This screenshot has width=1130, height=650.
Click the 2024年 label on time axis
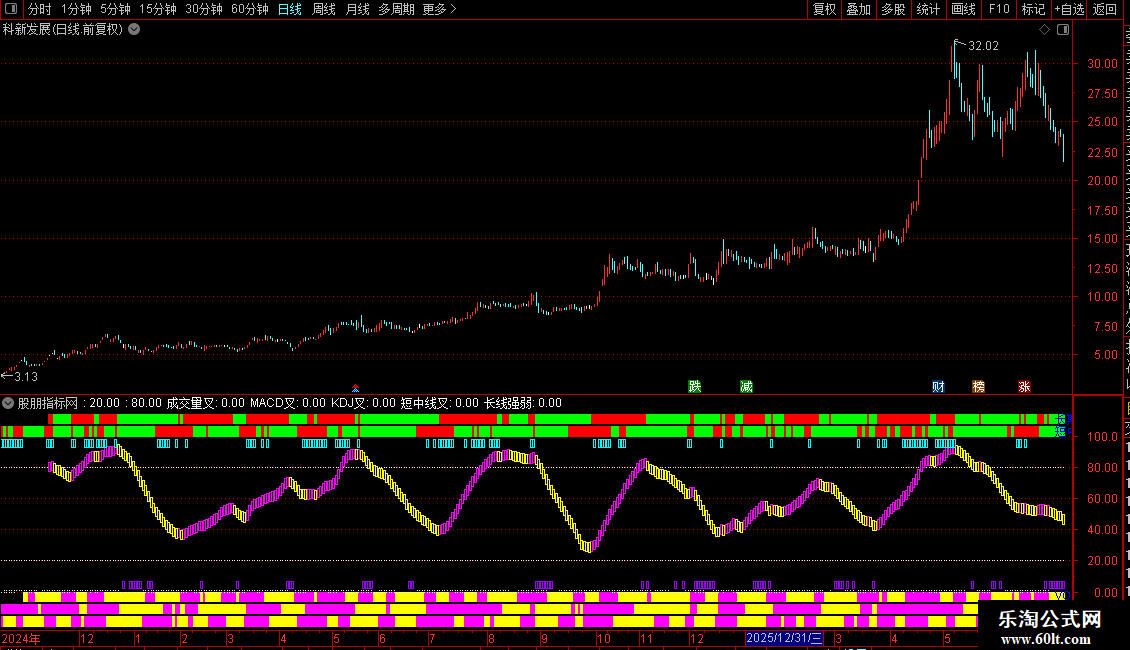(x=21, y=638)
